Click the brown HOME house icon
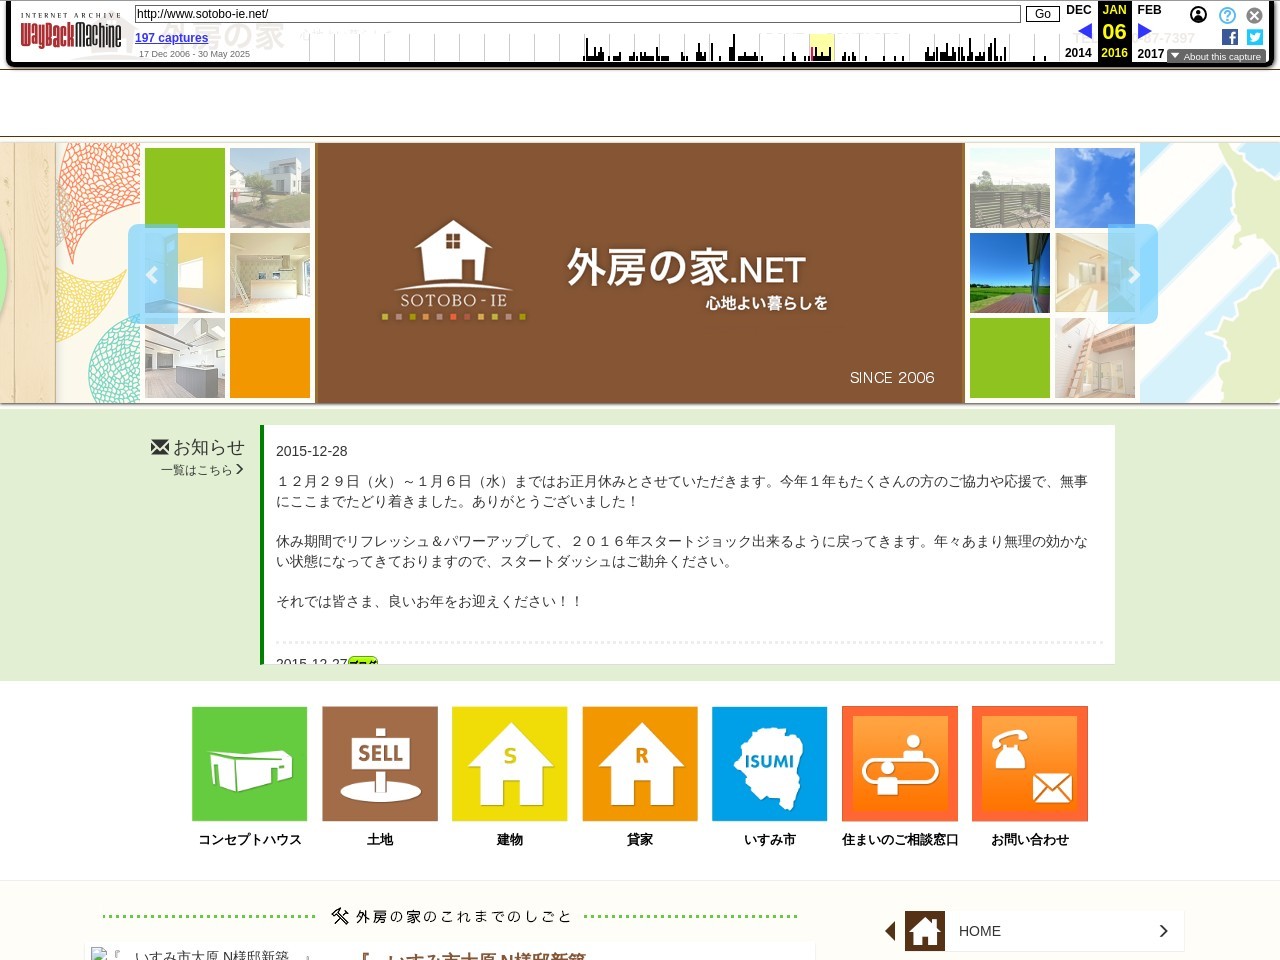The height and width of the screenshot is (960, 1280). (925, 931)
